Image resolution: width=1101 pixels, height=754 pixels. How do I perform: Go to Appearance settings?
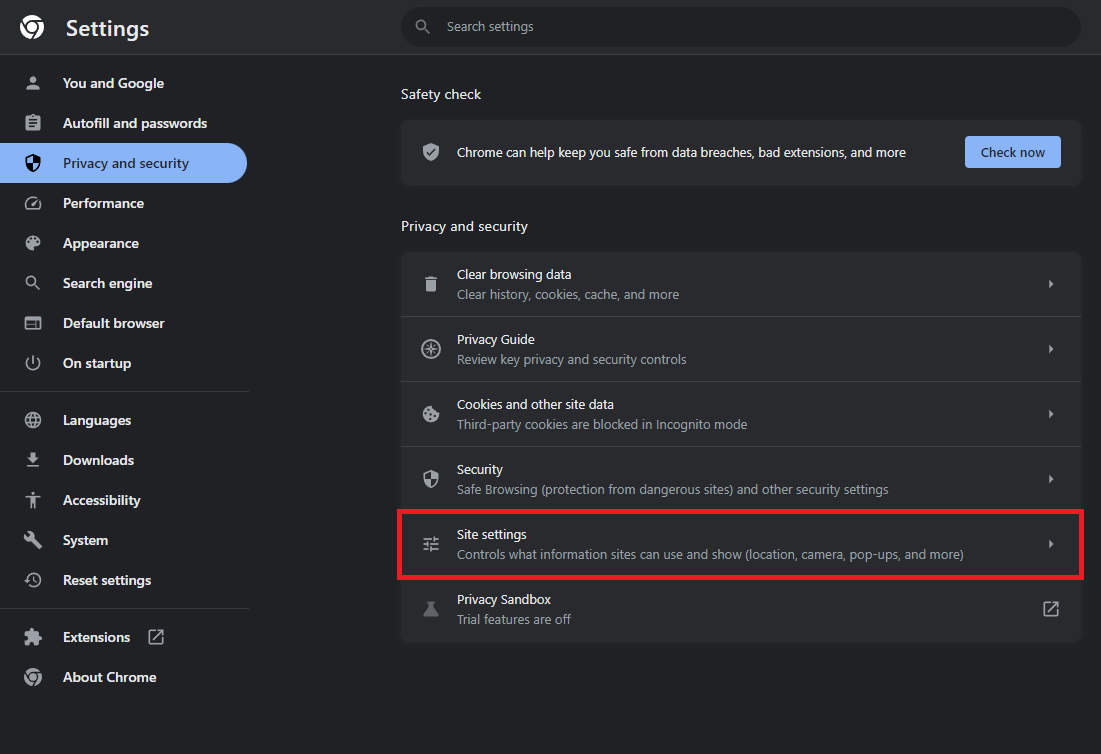coord(124,243)
